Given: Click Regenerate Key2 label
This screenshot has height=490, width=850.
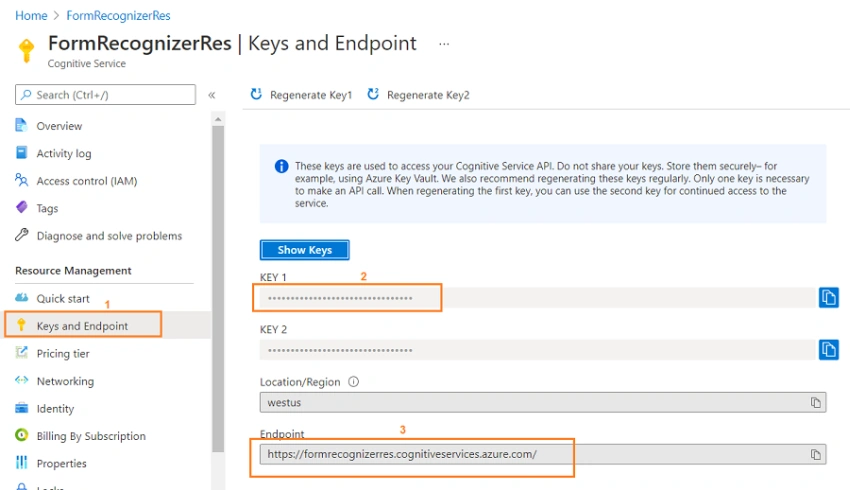Looking at the screenshot, I should pos(428,95).
